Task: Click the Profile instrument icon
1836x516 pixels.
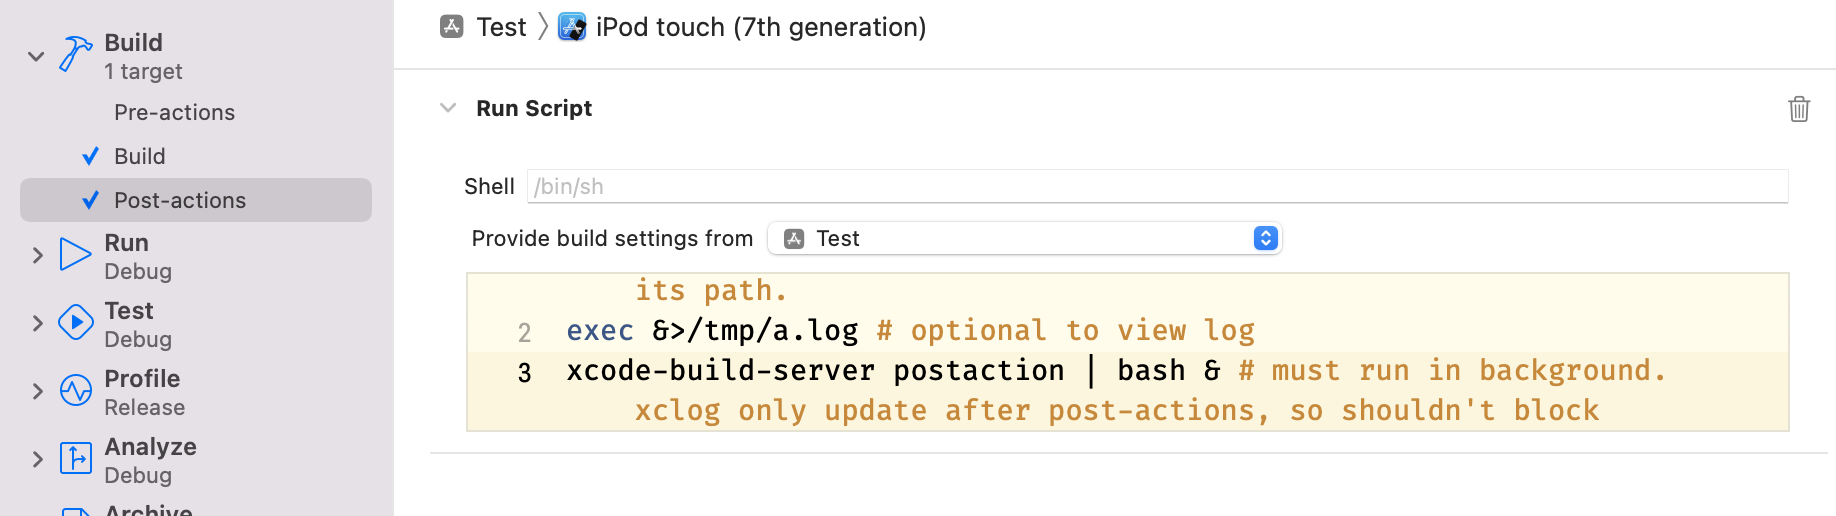Action: tap(75, 391)
